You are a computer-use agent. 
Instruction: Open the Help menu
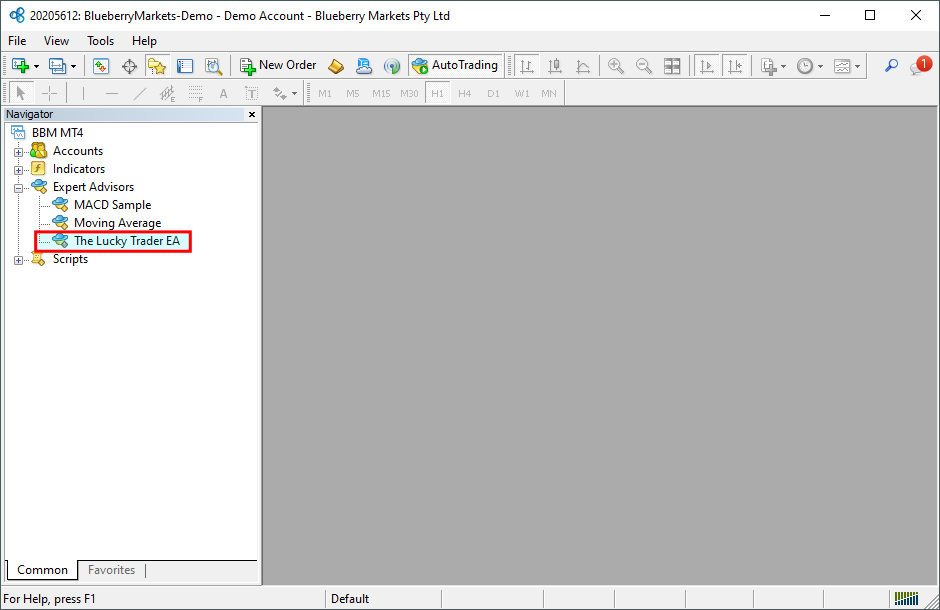click(144, 41)
